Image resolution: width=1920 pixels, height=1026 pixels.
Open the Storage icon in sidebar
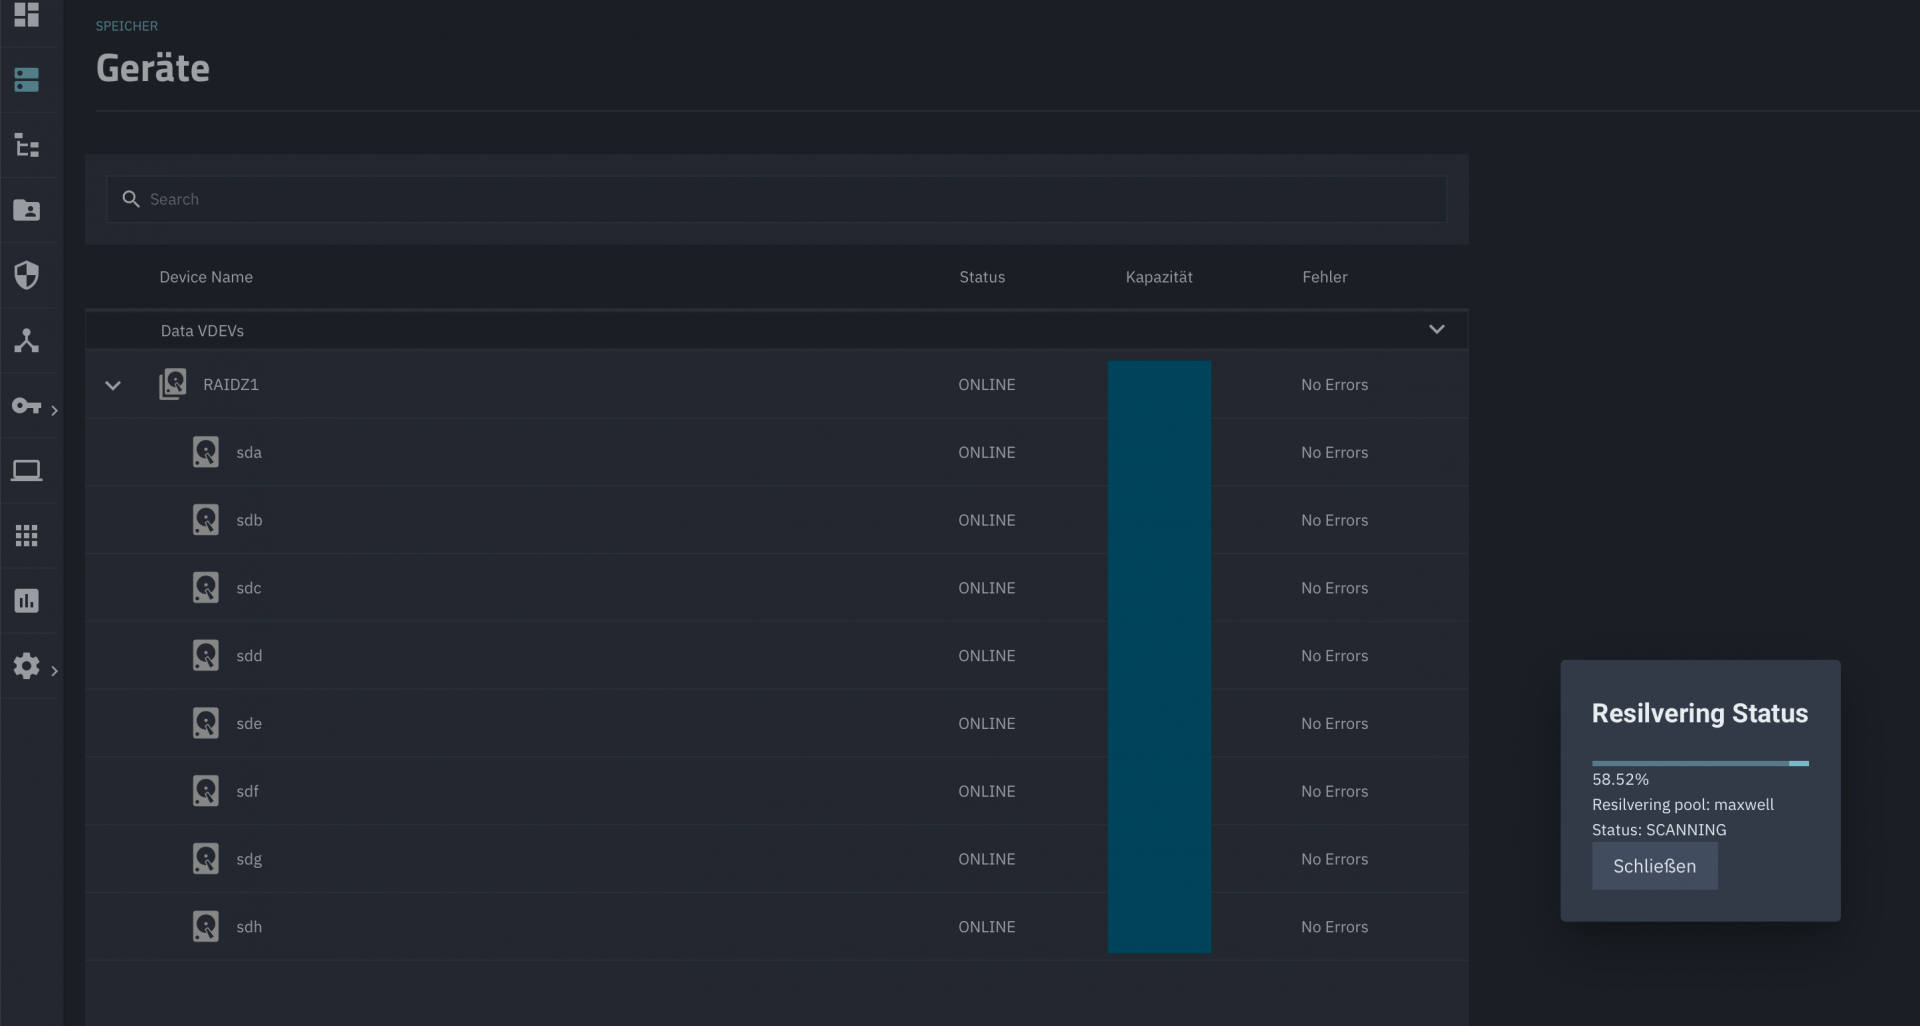click(27, 80)
